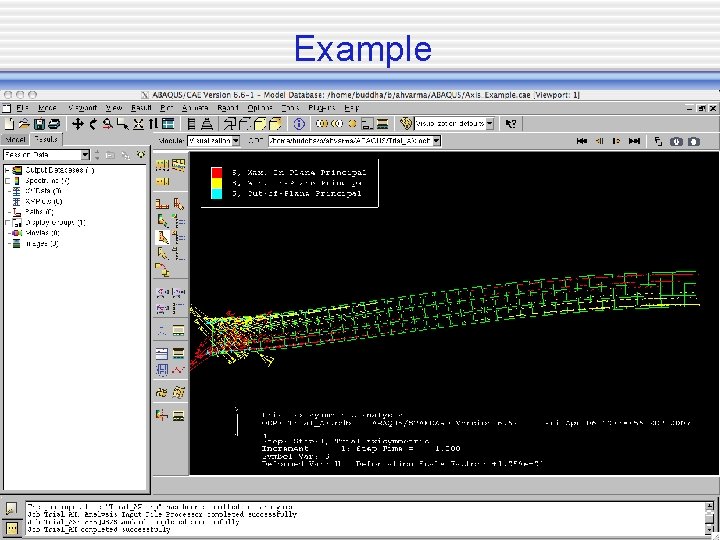Click the Auto-Fit view icon

click(138, 124)
